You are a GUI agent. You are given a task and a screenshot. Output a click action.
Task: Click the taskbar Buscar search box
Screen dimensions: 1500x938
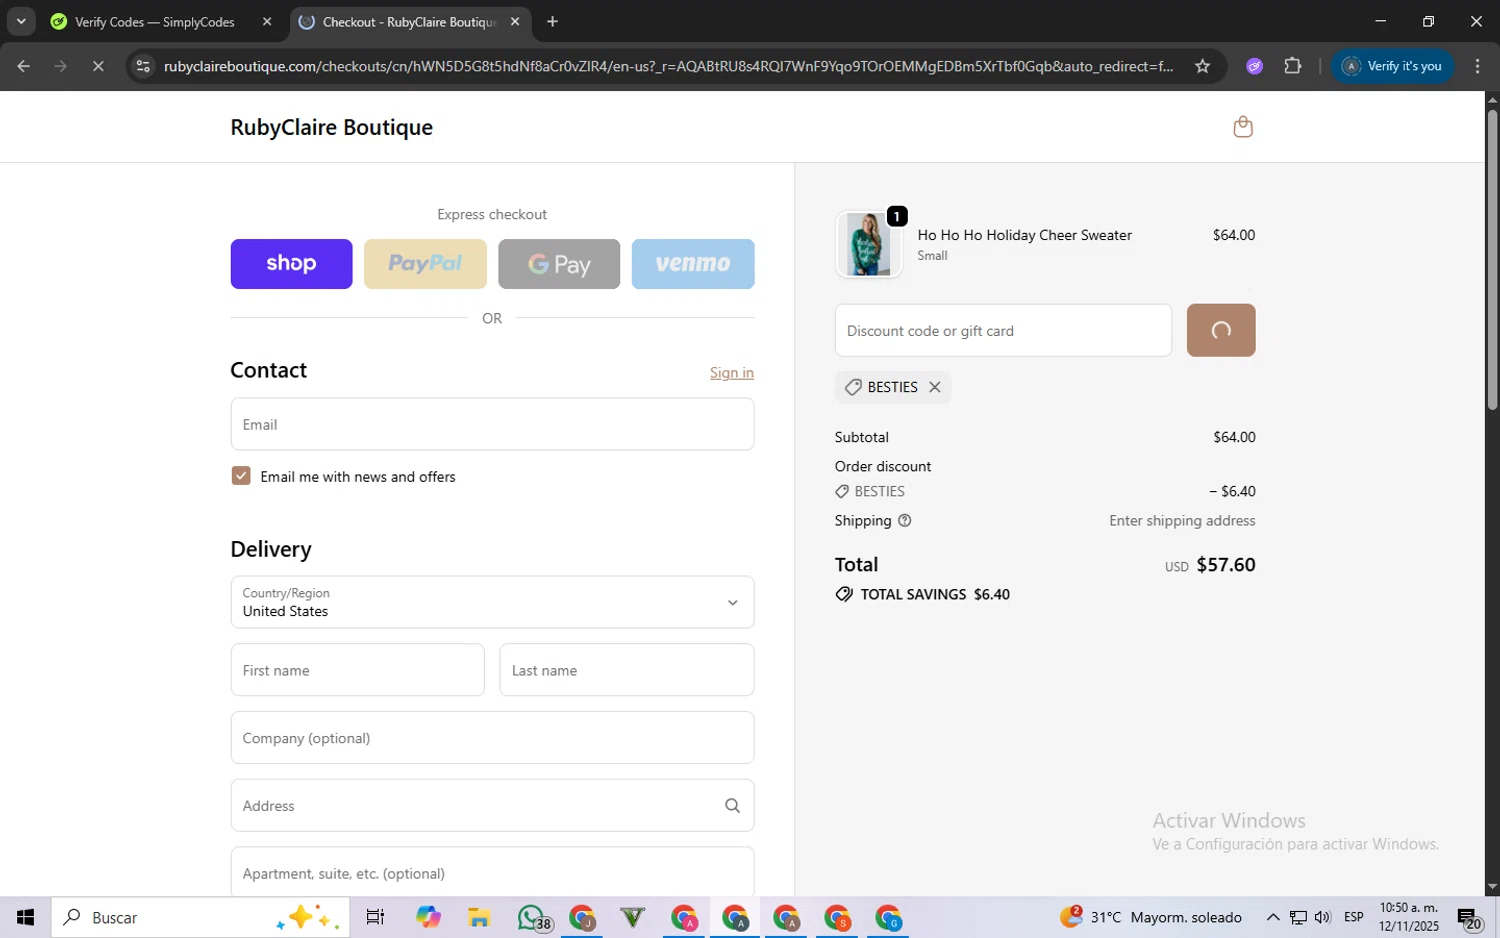[x=200, y=917]
